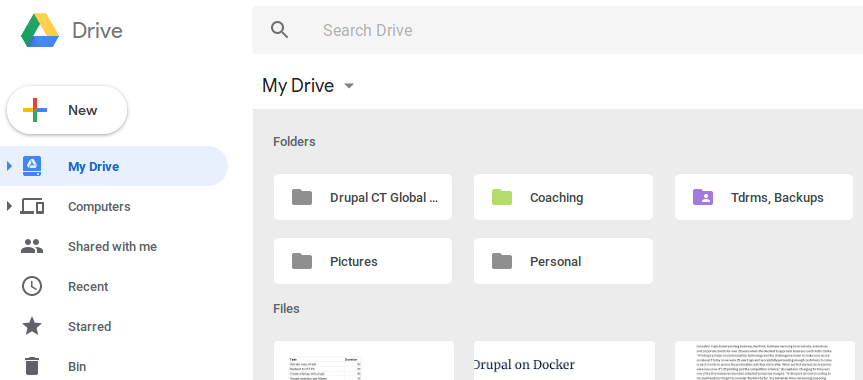The height and width of the screenshot is (380, 863).
Task: Click the Folders section label
Action: point(294,142)
